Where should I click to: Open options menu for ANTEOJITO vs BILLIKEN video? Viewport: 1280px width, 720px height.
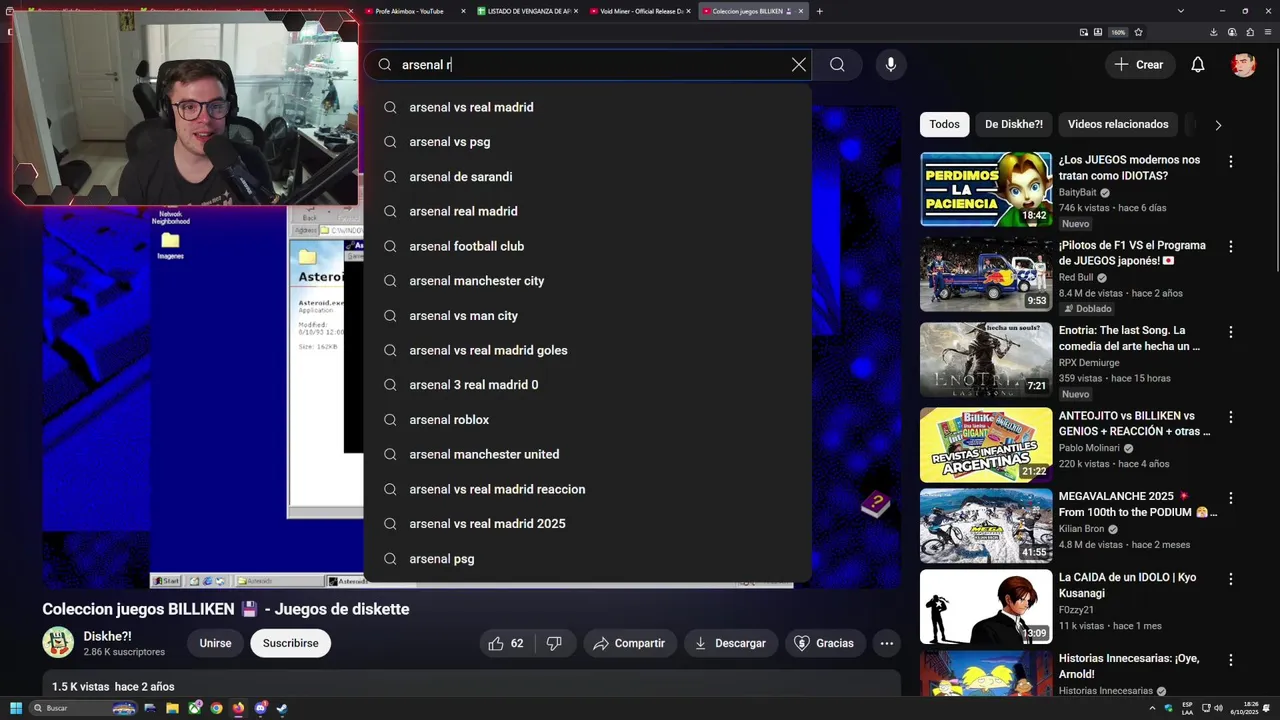tap(1231, 416)
